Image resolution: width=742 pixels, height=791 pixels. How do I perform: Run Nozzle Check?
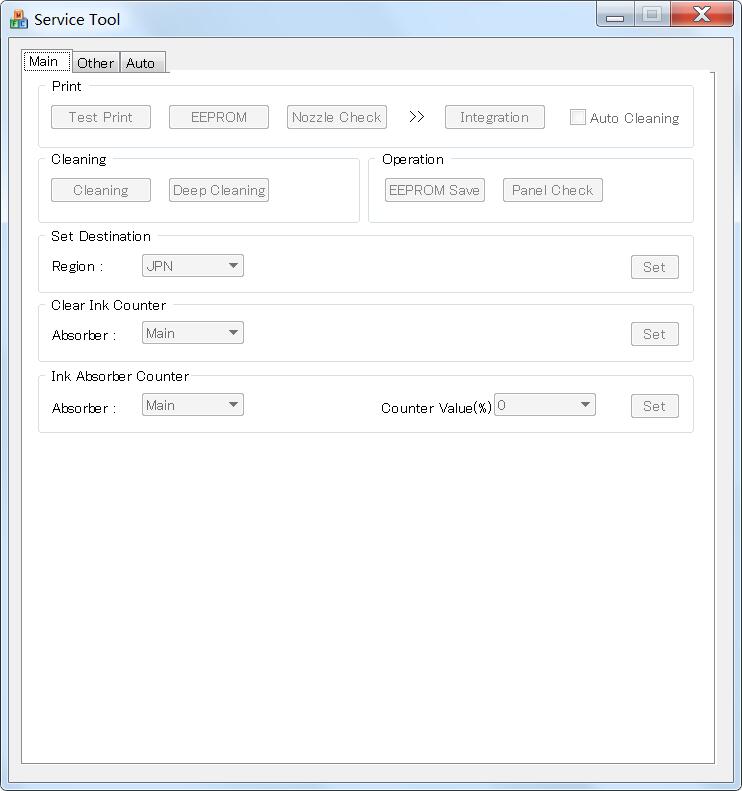point(337,117)
